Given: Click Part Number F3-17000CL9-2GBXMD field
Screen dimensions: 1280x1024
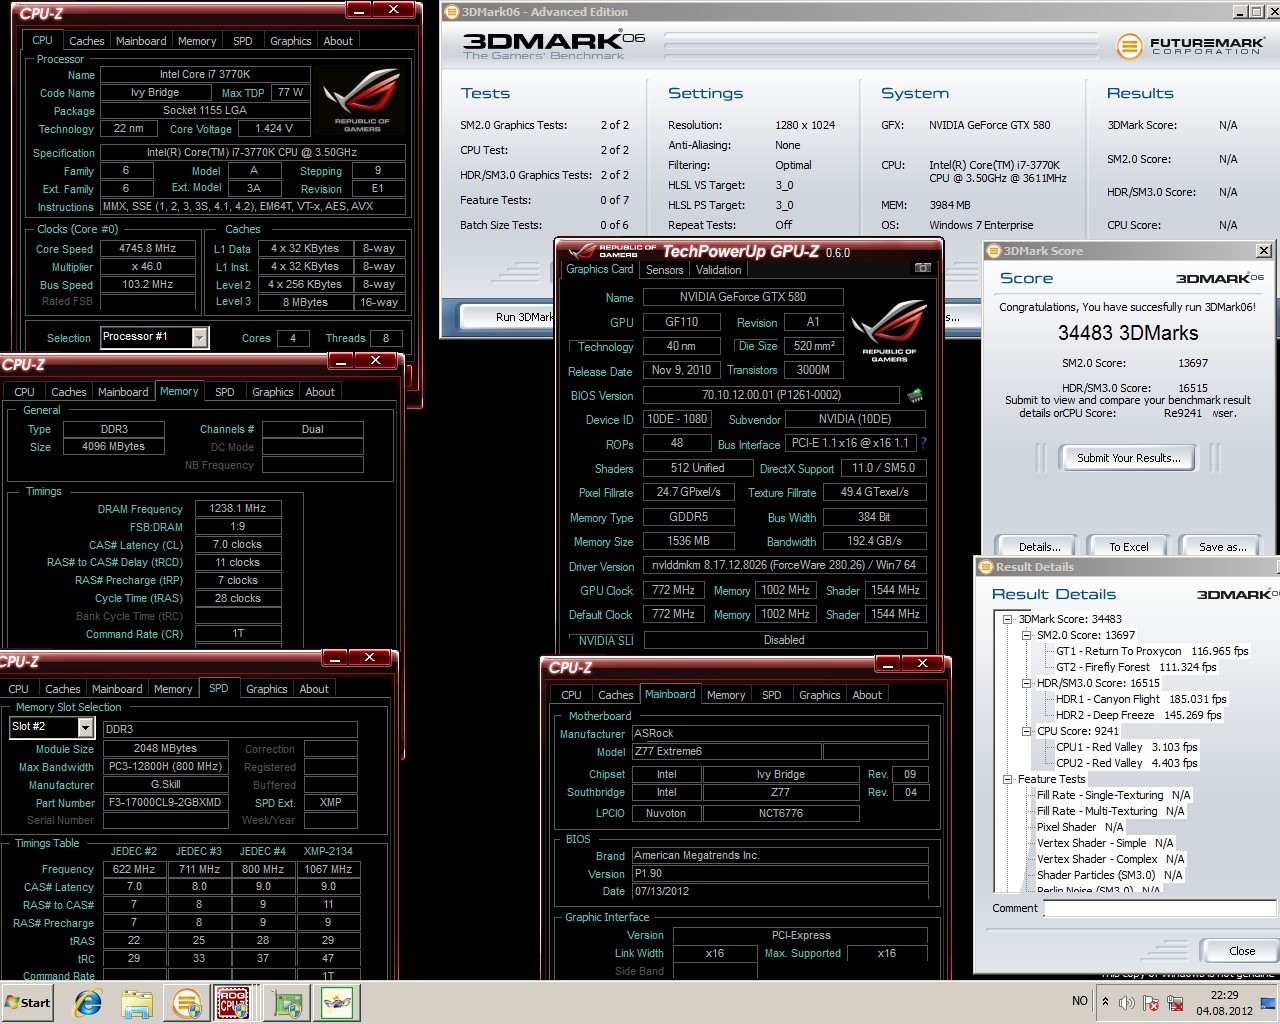Looking at the screenshot, I should tap(165, 803).
